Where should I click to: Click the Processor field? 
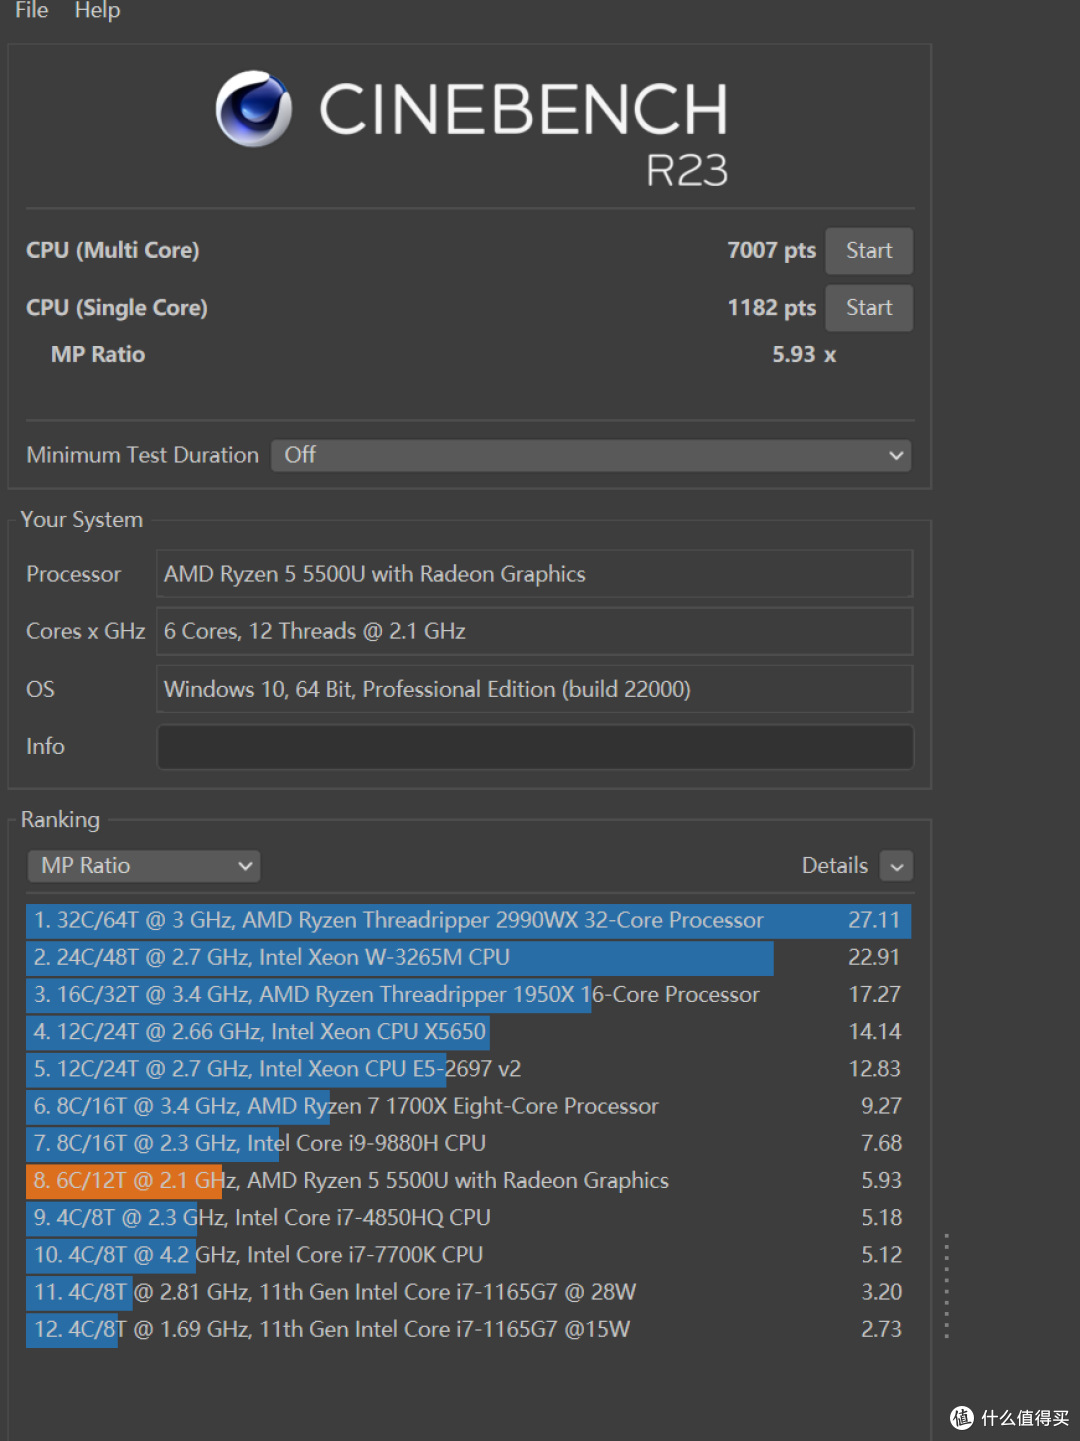pos(534,574)
